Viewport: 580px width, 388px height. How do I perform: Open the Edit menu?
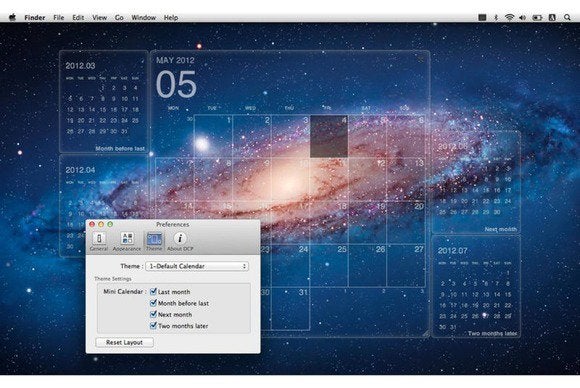78,17
